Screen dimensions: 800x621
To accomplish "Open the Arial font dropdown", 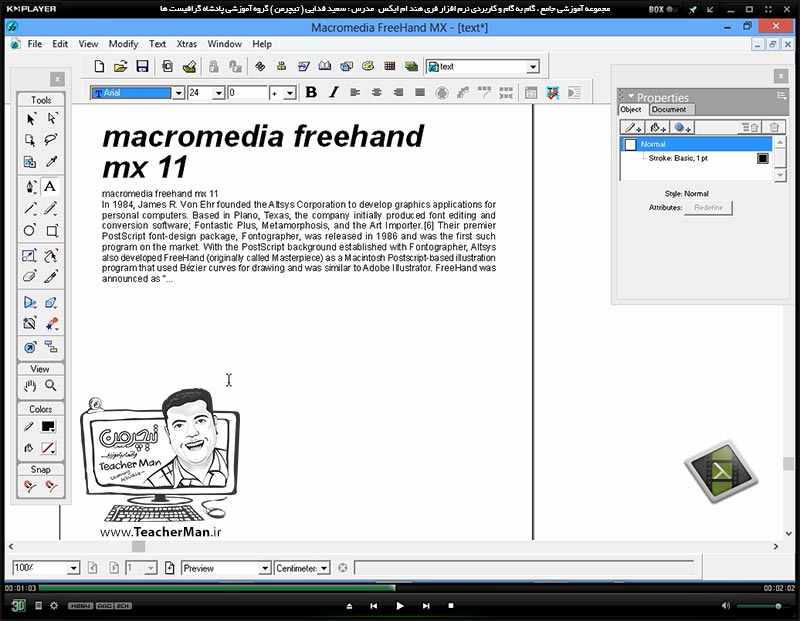I will (179, 93).
